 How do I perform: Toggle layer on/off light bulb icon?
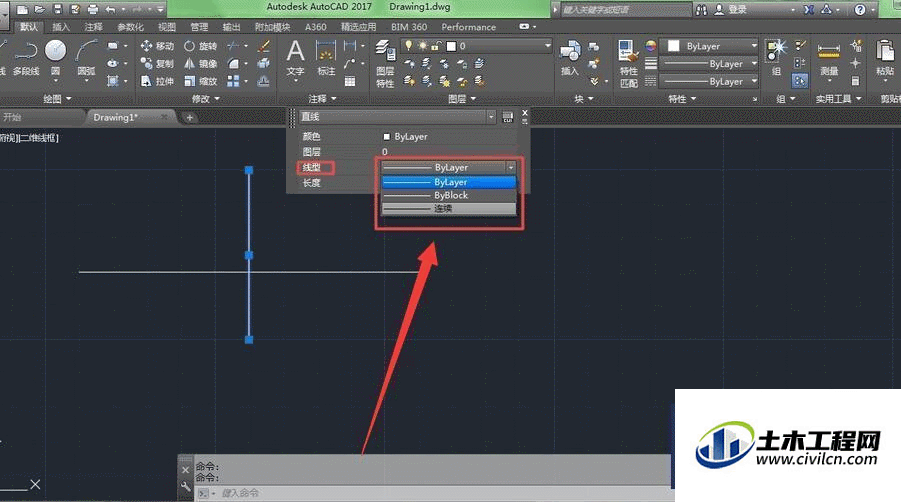(x=409, y=45)
